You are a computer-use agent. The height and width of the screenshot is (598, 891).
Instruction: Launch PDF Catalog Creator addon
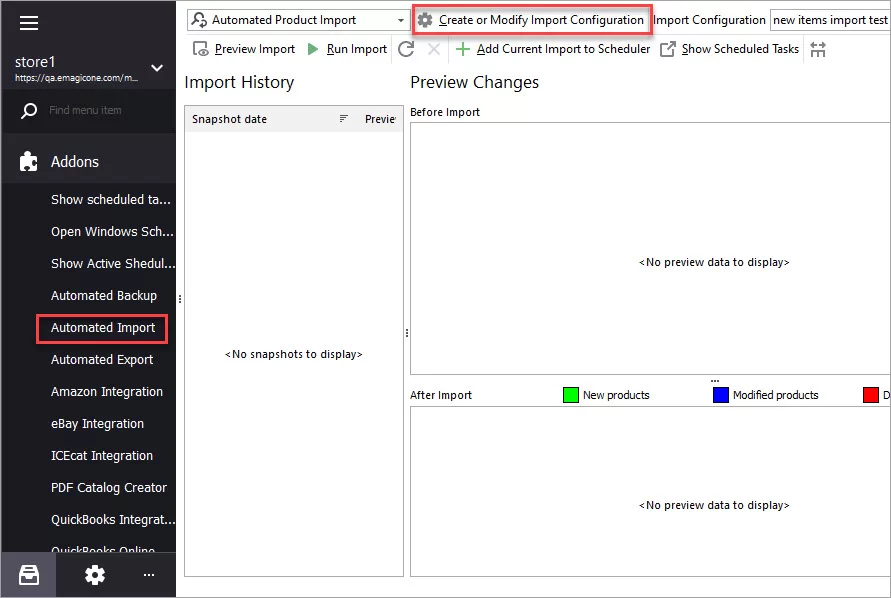109,487
